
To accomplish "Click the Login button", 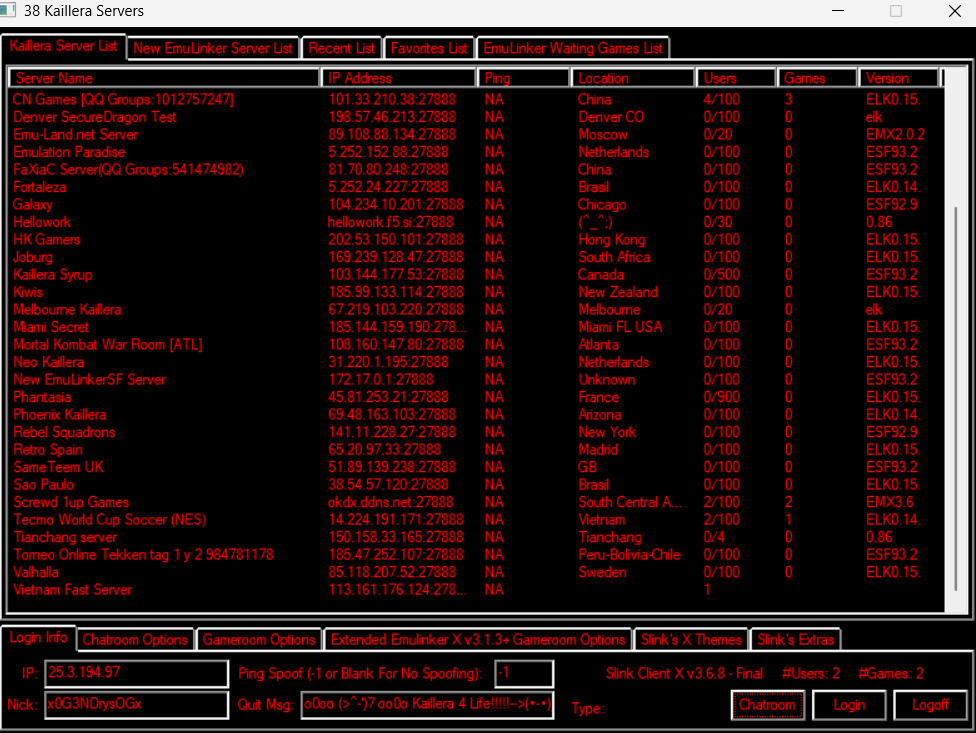I will (x=849, y=705).
